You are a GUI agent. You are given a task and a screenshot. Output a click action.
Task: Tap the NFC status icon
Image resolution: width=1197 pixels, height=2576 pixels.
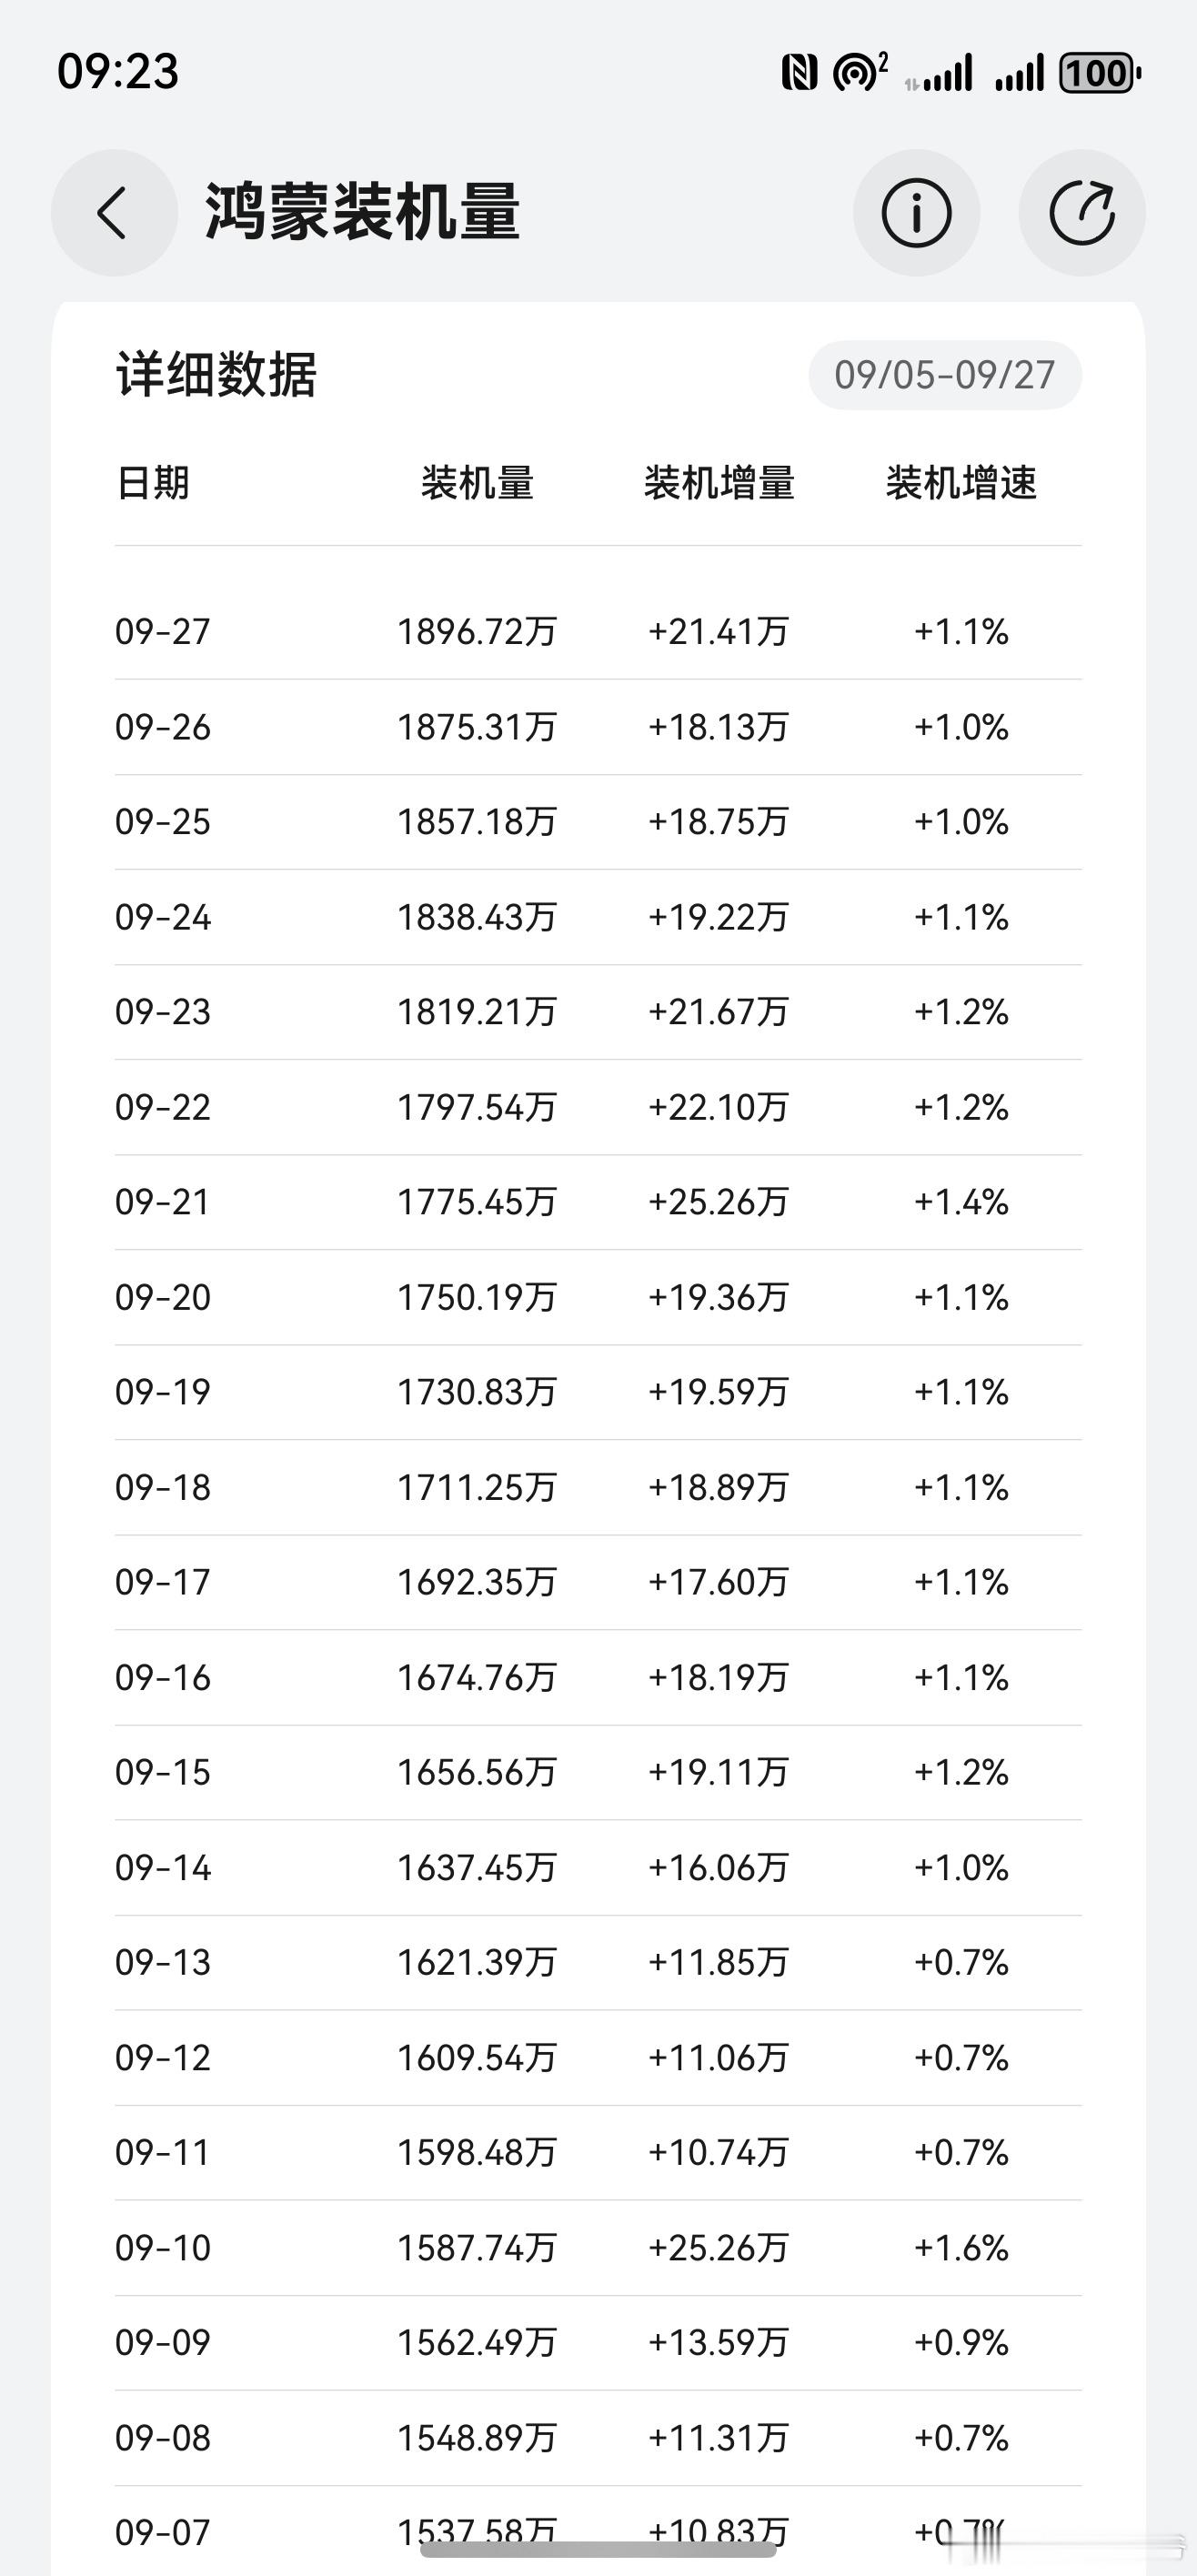point(799,73)
